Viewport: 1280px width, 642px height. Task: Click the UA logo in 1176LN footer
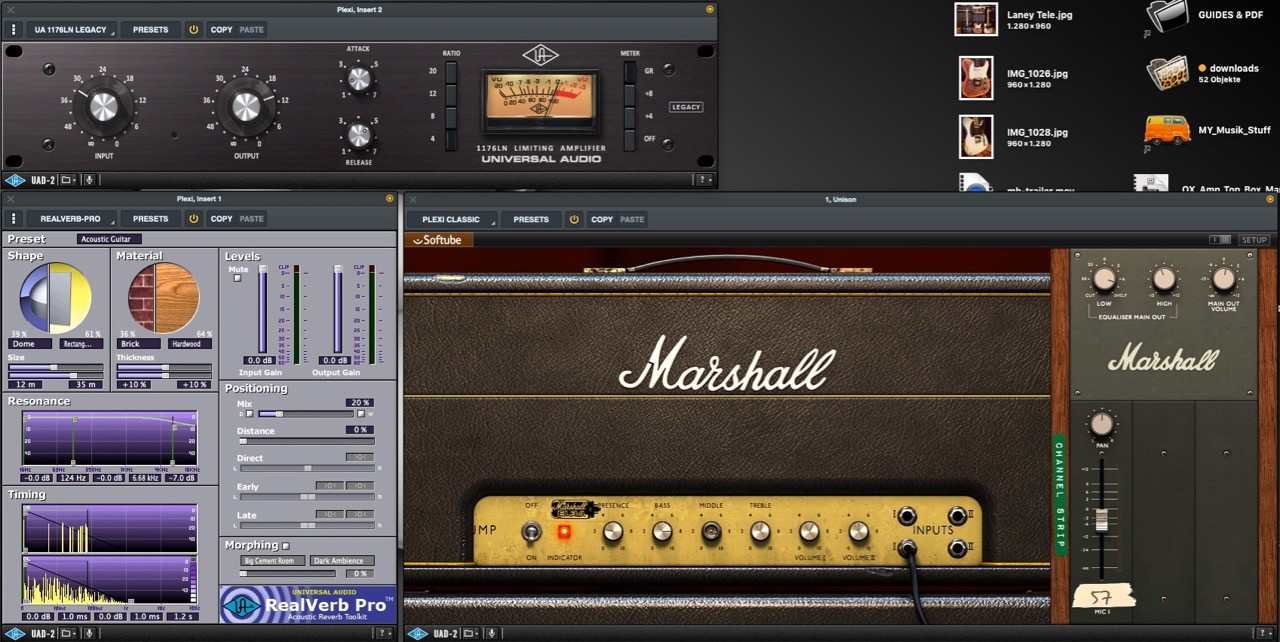[x=15, y=180]
